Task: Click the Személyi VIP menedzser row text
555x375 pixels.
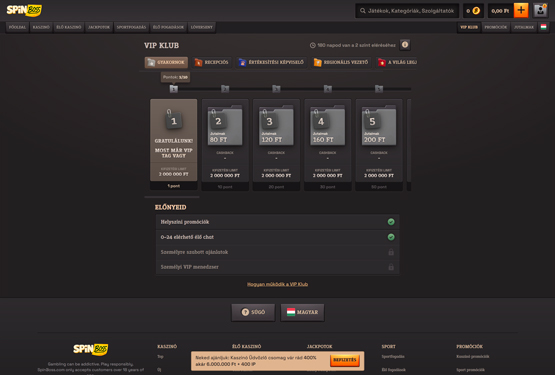Action: (x=190, y=267)
